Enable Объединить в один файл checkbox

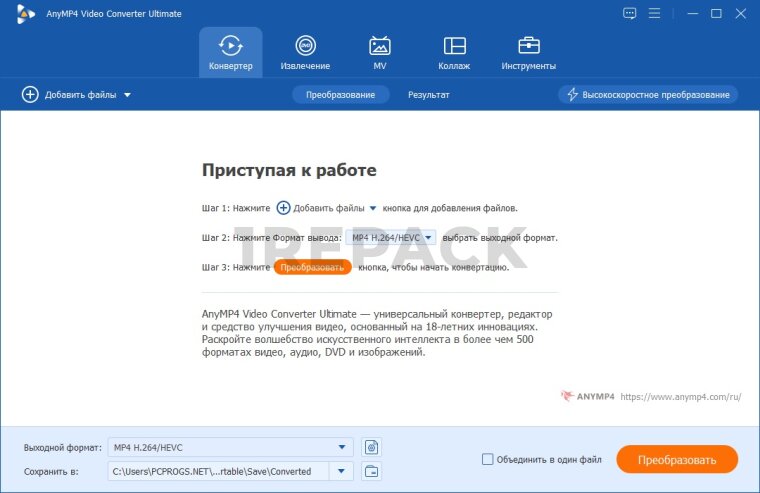[488, 460]
